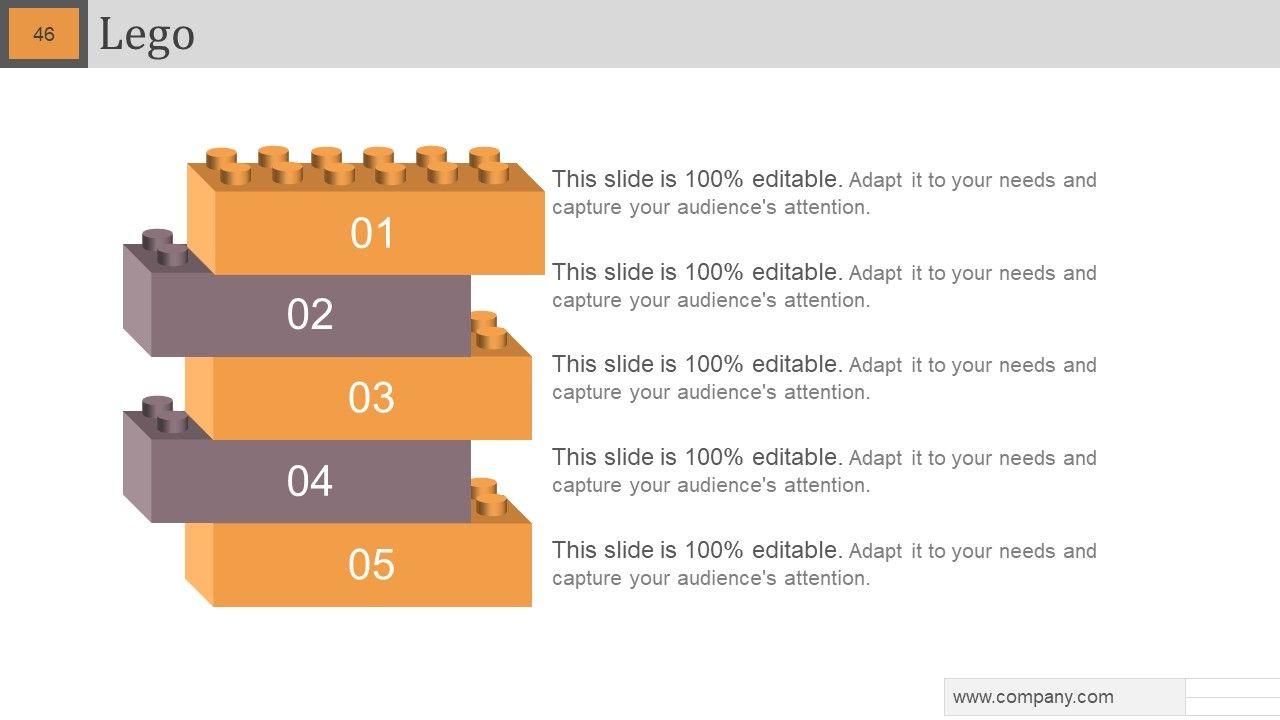Viewport: 1280px width, 720px height.
Task: Select the purple studs on brick 02
Action: (x=165, y=248)
